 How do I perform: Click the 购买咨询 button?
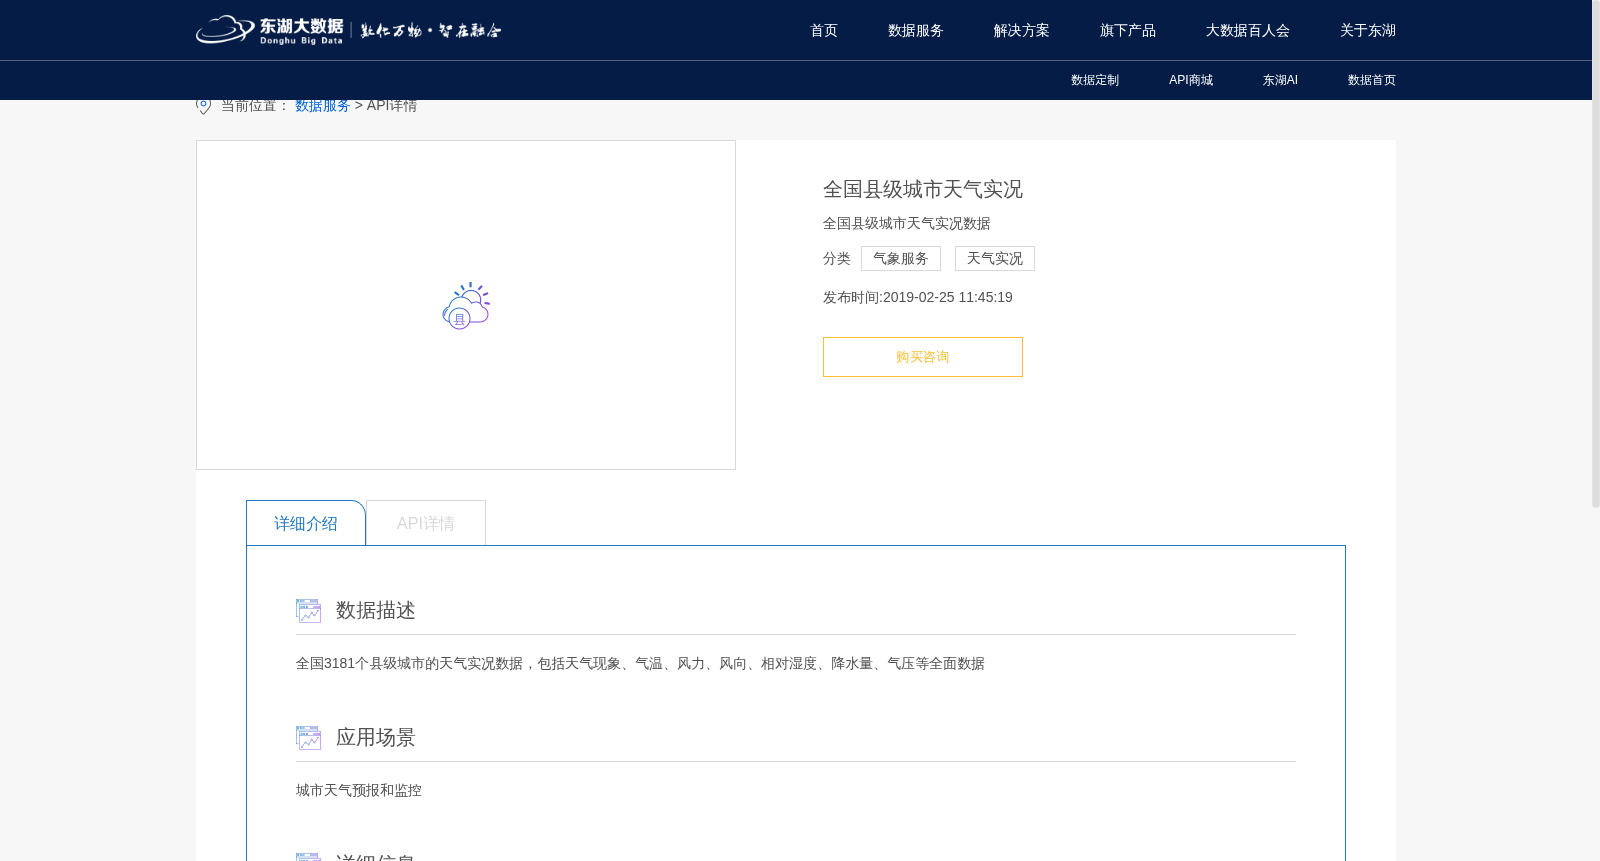point(923,357)
